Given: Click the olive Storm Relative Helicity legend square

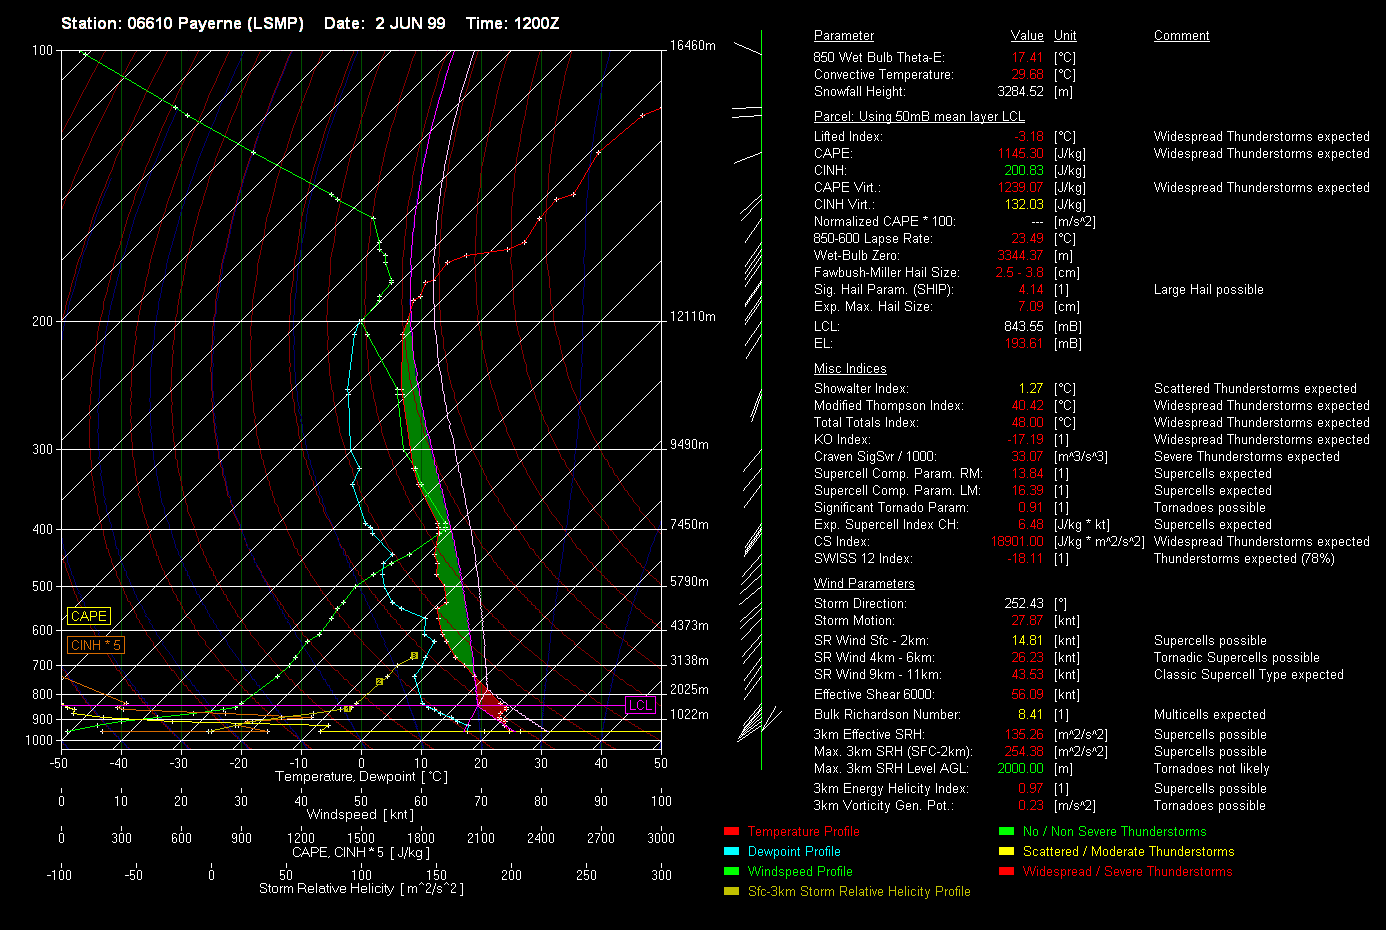Looking at the screenshot, I should [731, 892].
